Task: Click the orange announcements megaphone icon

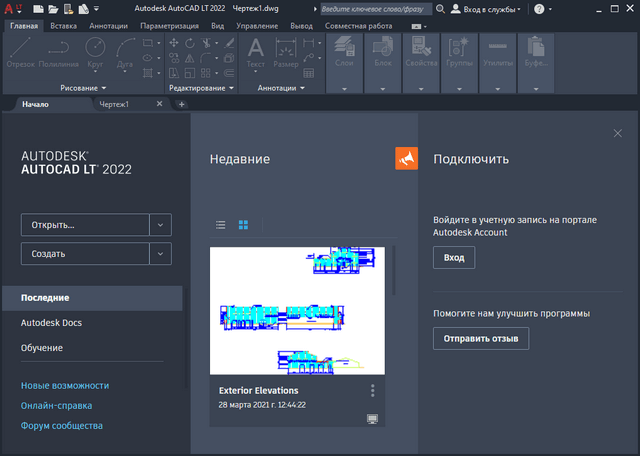Action: (406, 159)
